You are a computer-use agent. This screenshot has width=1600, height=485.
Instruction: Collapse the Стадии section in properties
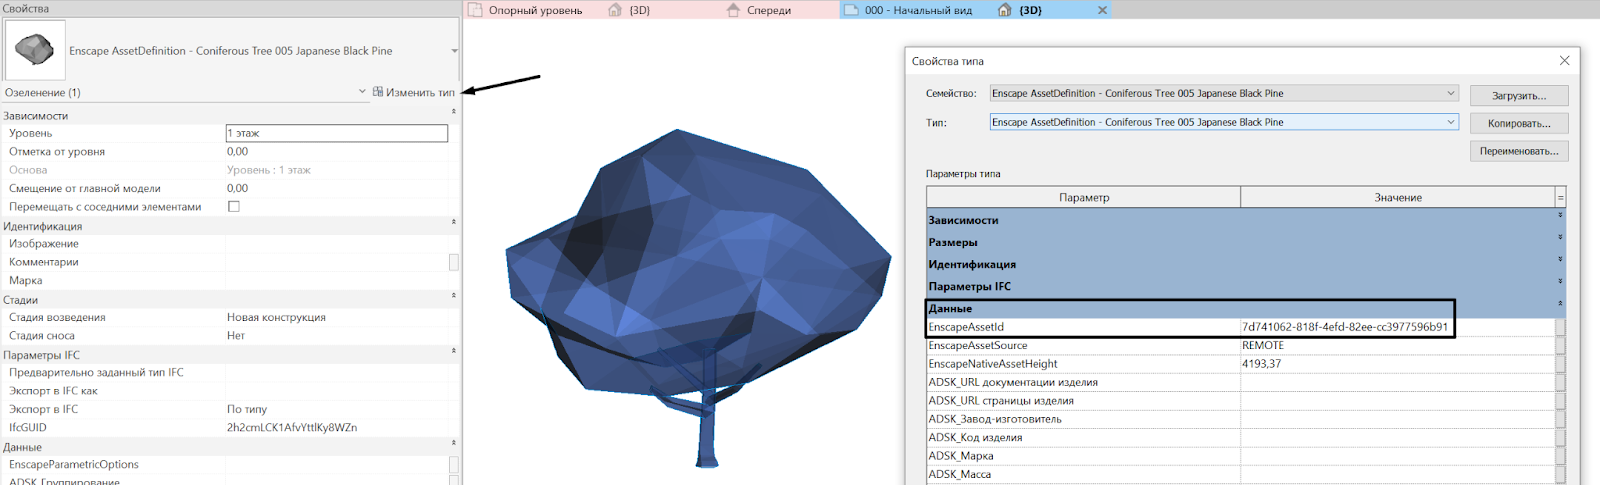(x=453, y=297)
